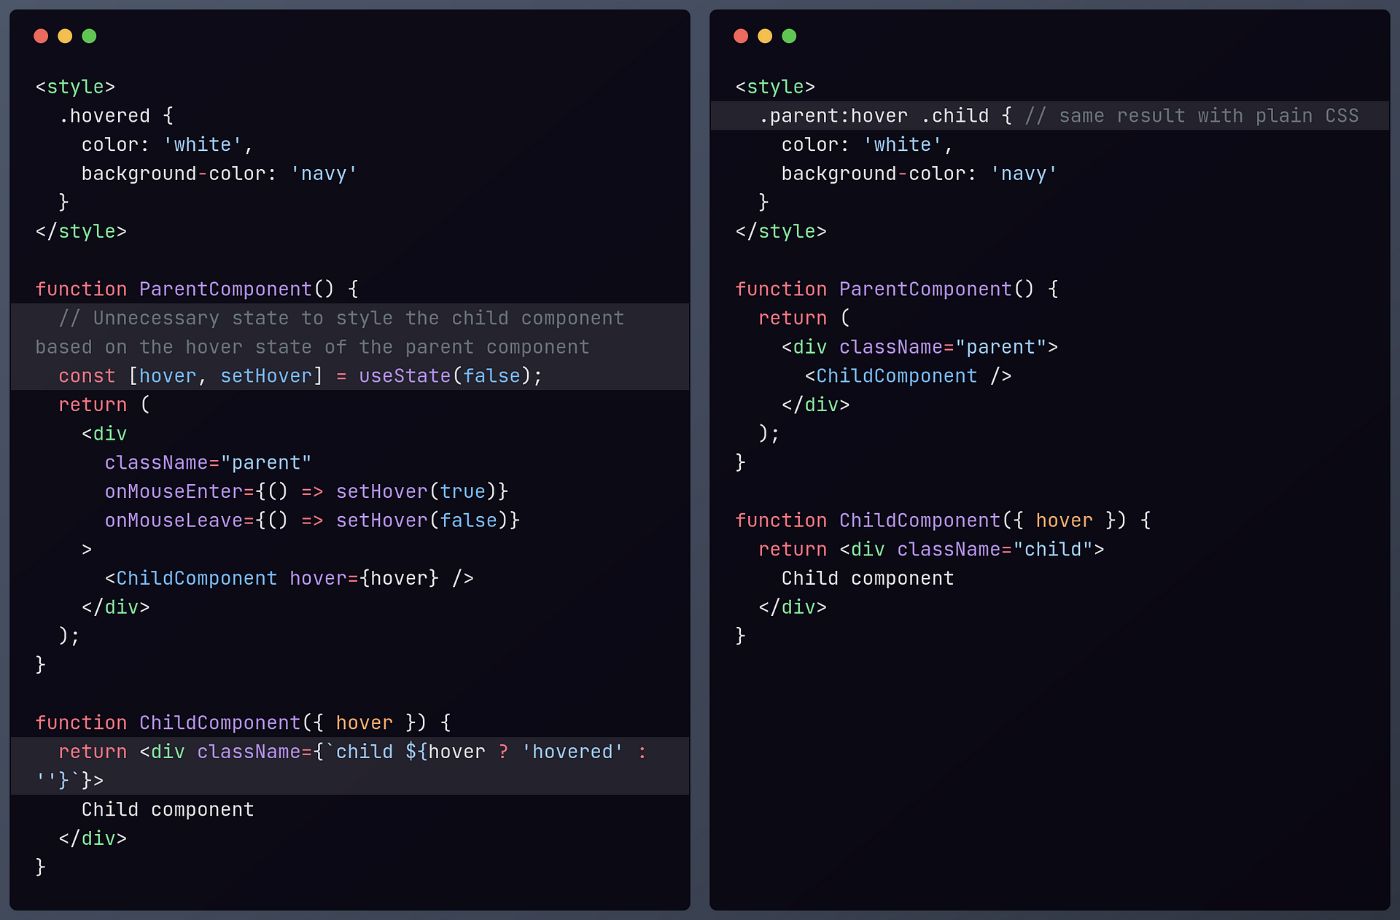1400x920 pixels.
Task: Click 'function ChildComponent({ hover })' in left panel
Action: 231,722
